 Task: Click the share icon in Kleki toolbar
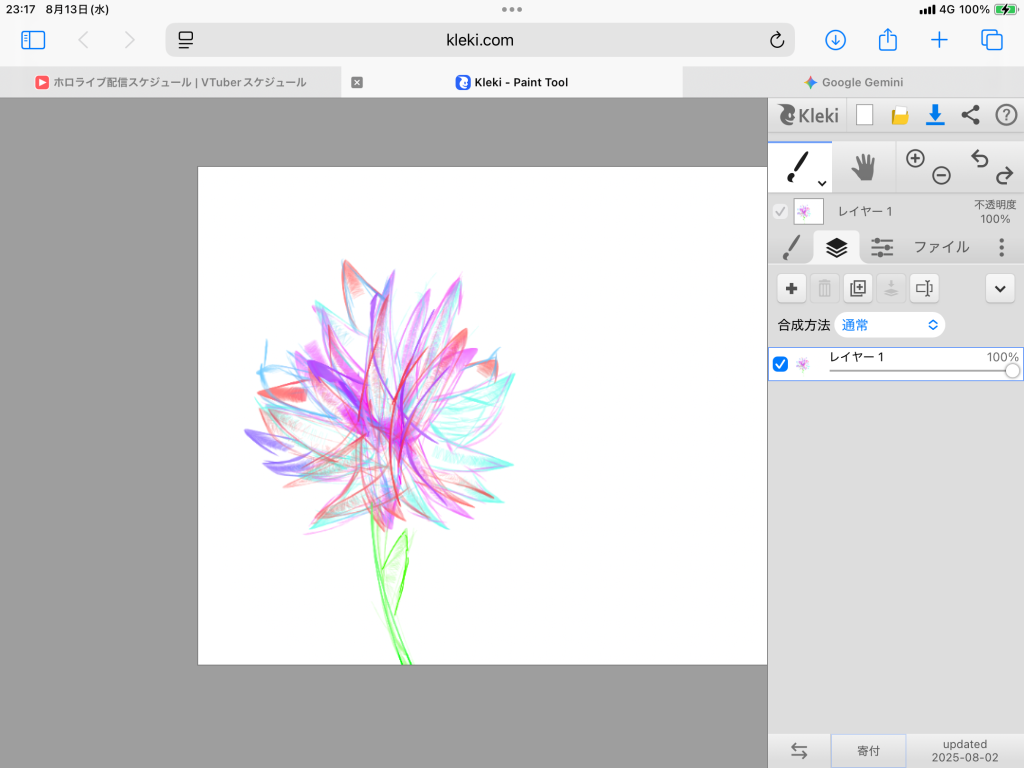pyautogui.click(x=970, y=115)
